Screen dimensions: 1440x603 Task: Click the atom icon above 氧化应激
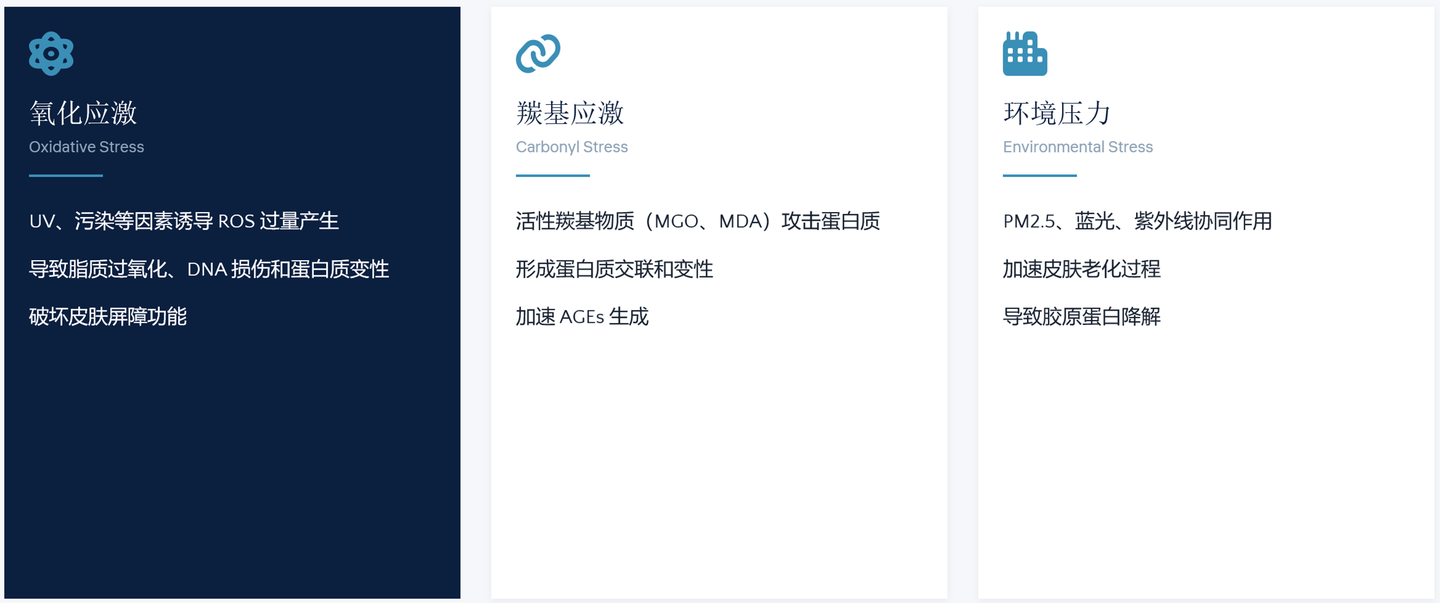[x=51, y=53]
